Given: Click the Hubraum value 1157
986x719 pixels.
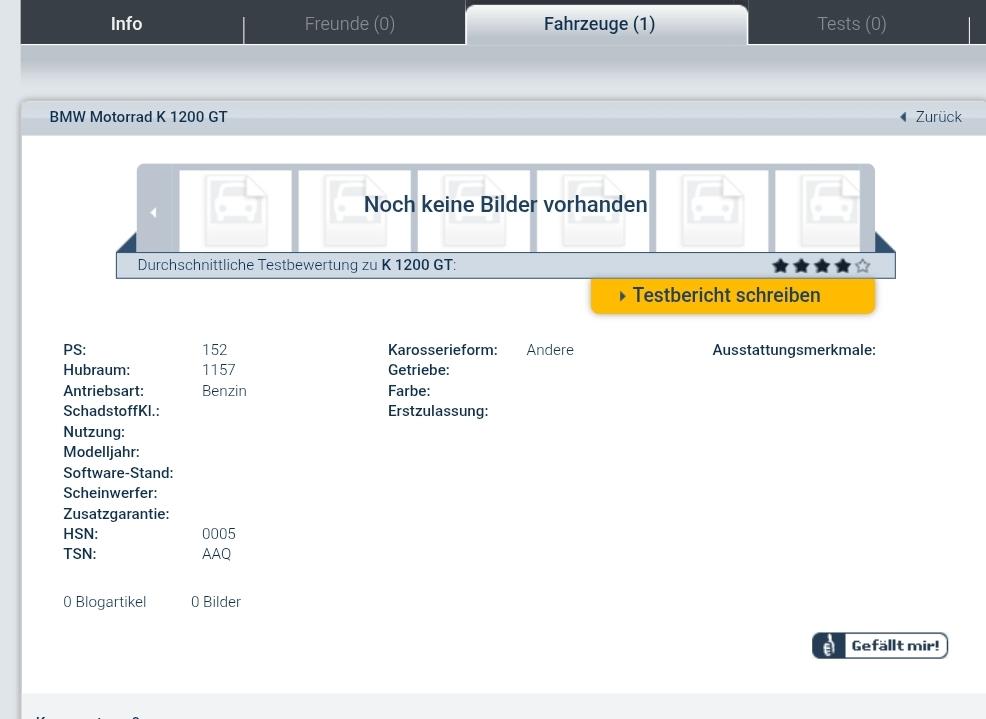Looking at the screenshot, I should (x=218, y=370).
